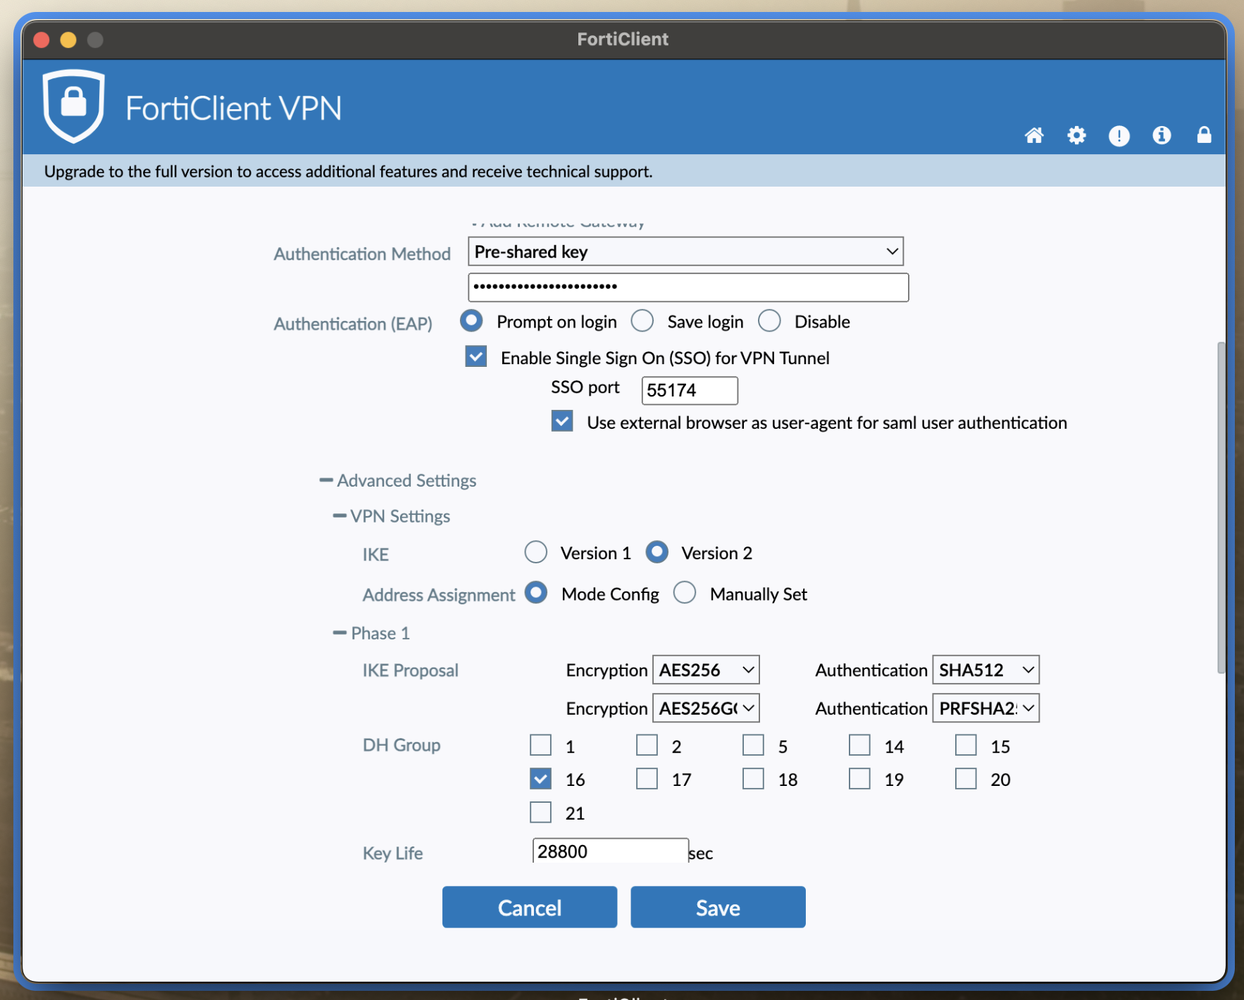Uncheck DH Group 16
The height and width of the screenshot is (1000, 1244).
pos(541,778)
